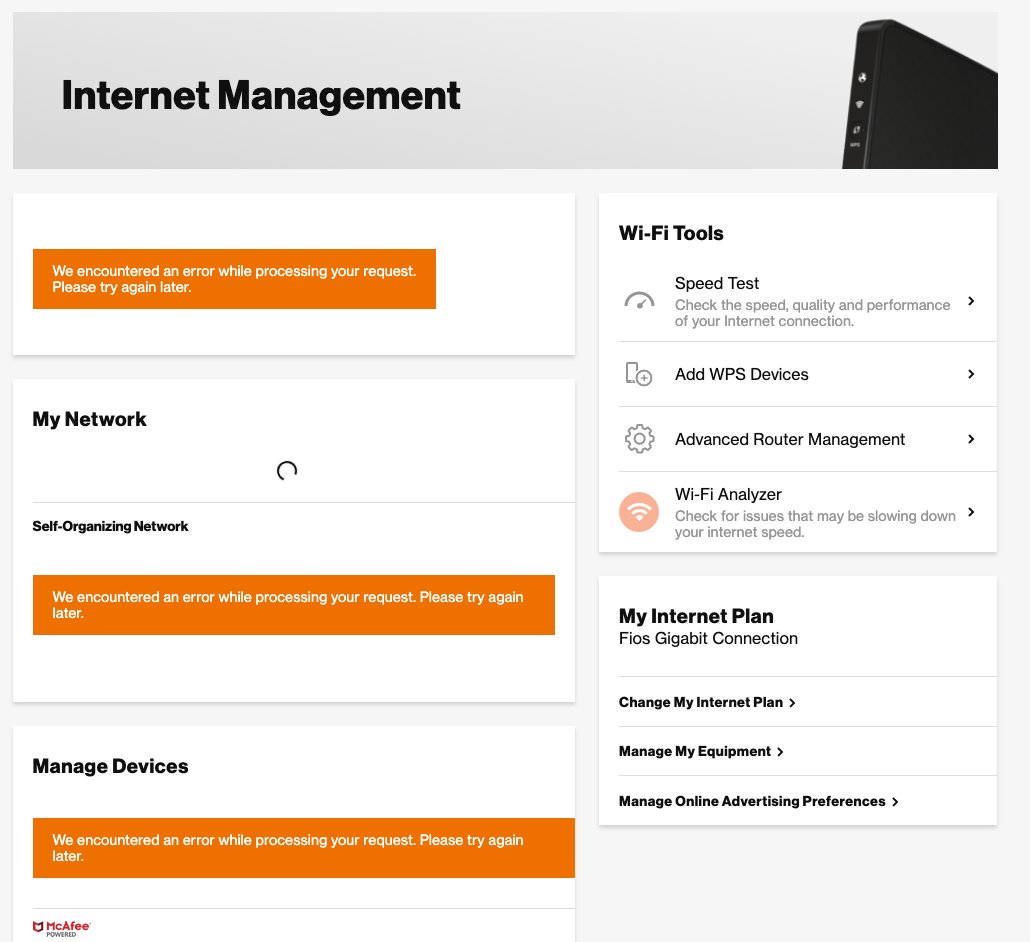1030x942 pixels.
Task: Click chevron beside Change My Internet Plan
Action: tap(792, 703)
